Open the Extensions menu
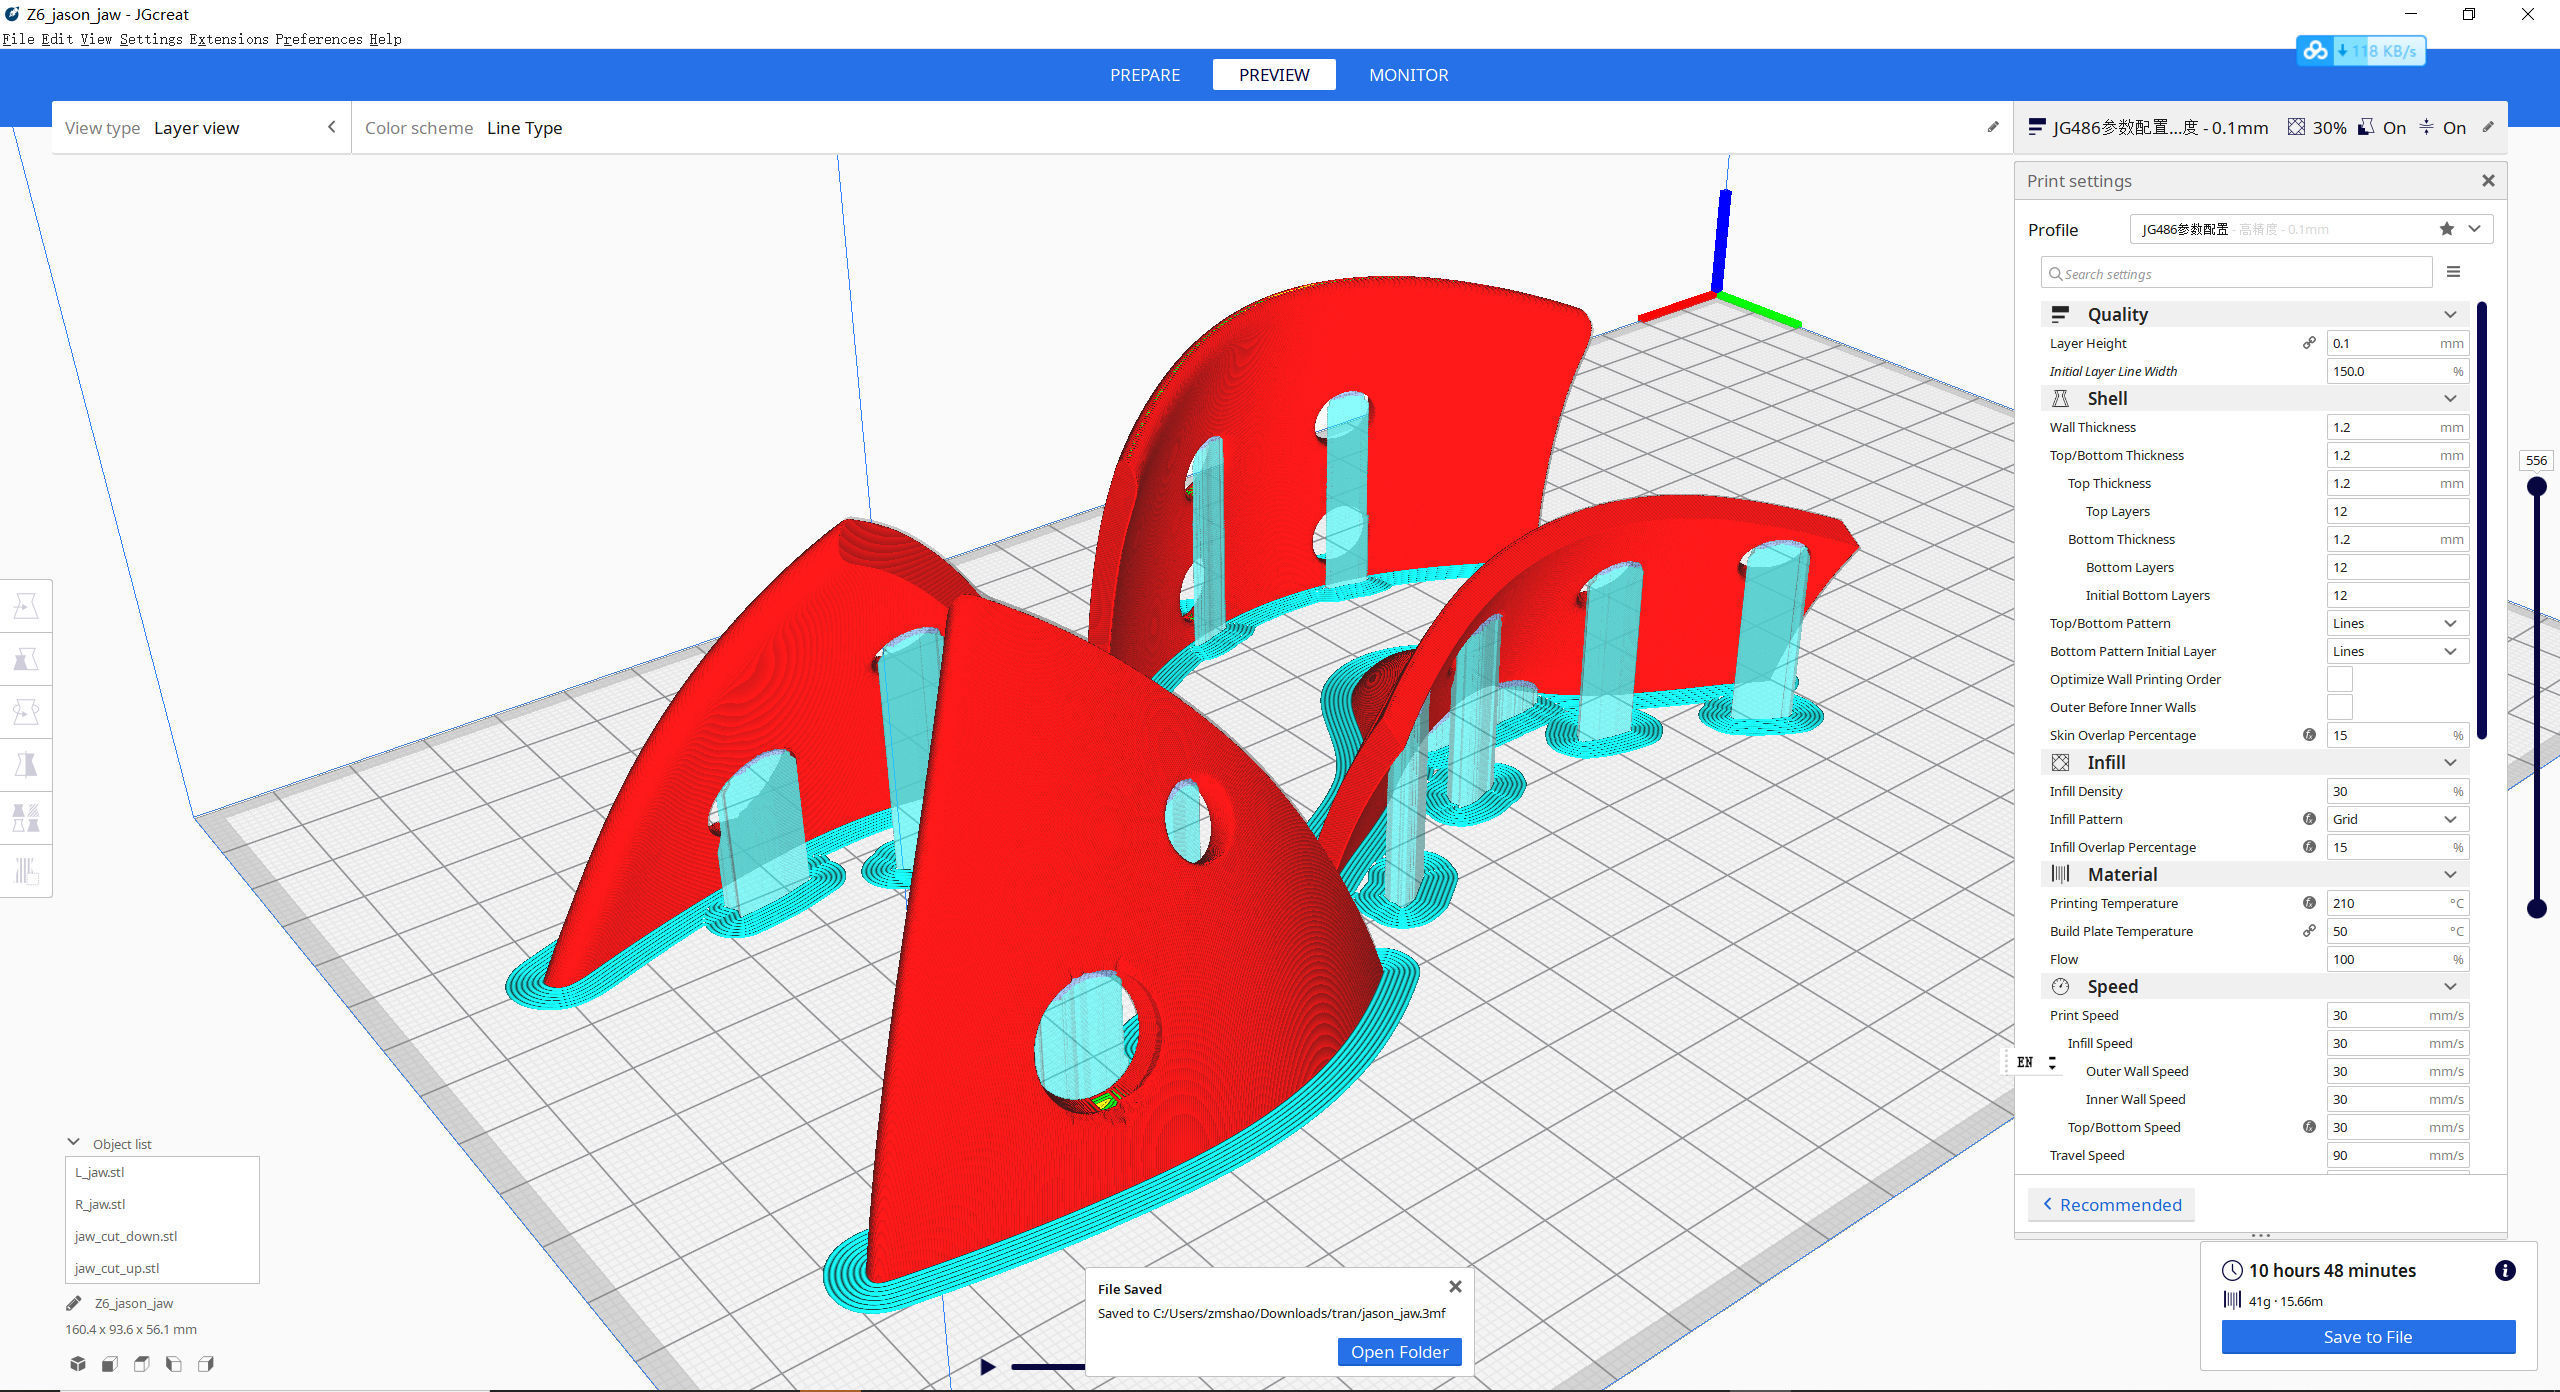This screenshot has height=1392, width=2560. (229, 39)
